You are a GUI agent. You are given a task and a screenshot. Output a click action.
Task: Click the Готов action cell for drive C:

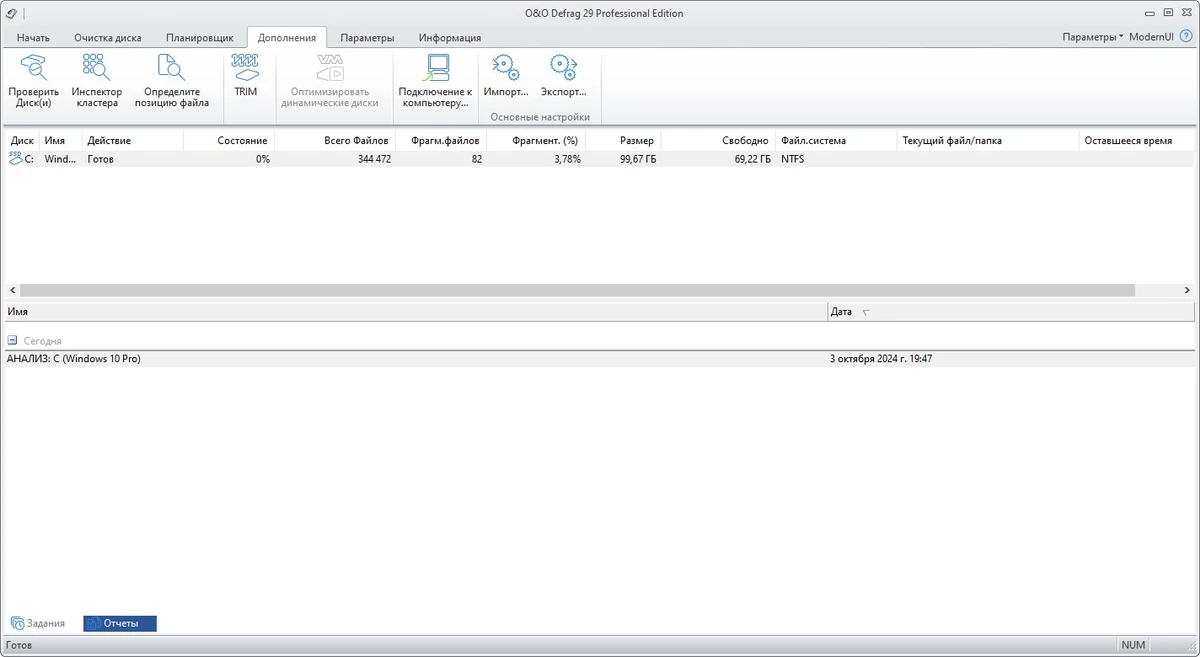coord(100,159)
